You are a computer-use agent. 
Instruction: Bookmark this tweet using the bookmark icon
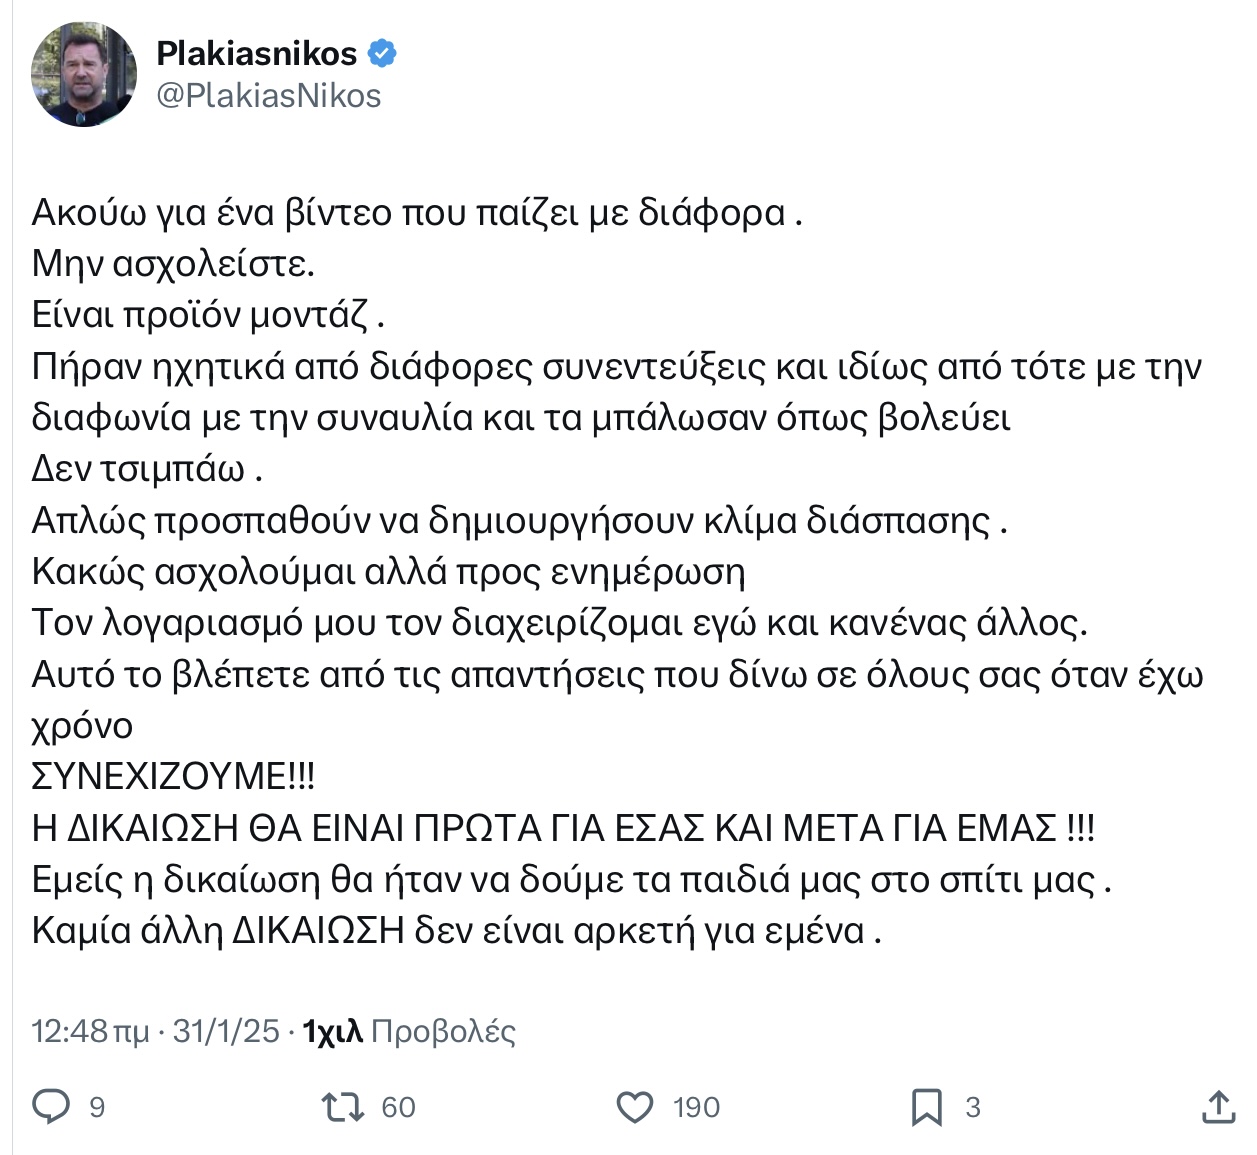pyautogui.click(x=927, y=1107)
